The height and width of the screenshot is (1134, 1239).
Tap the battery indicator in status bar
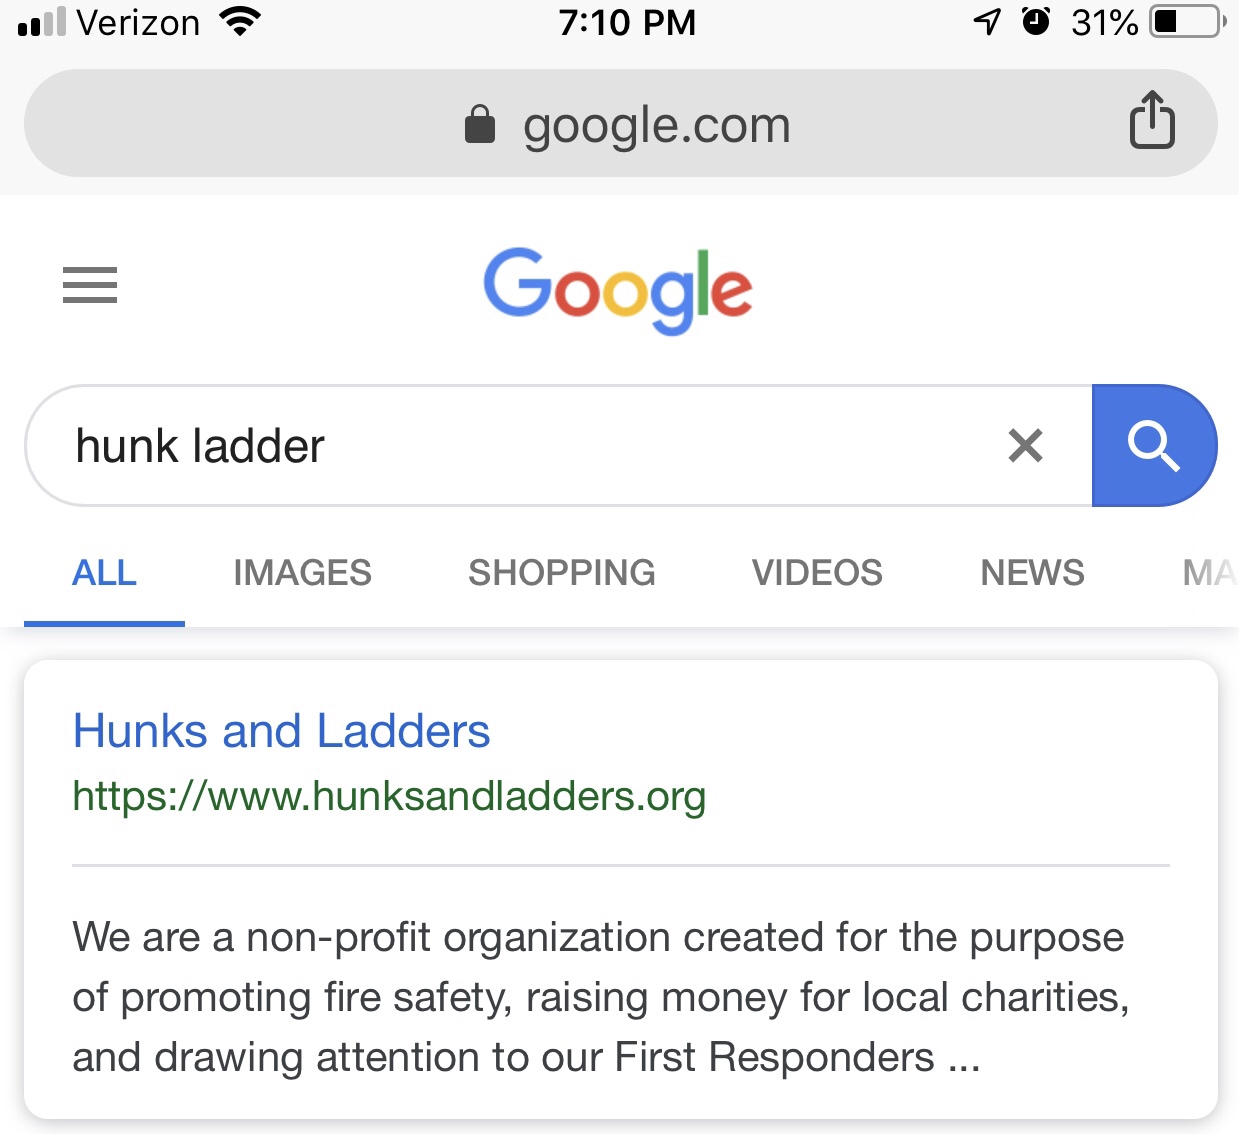tap(1188, 21)
